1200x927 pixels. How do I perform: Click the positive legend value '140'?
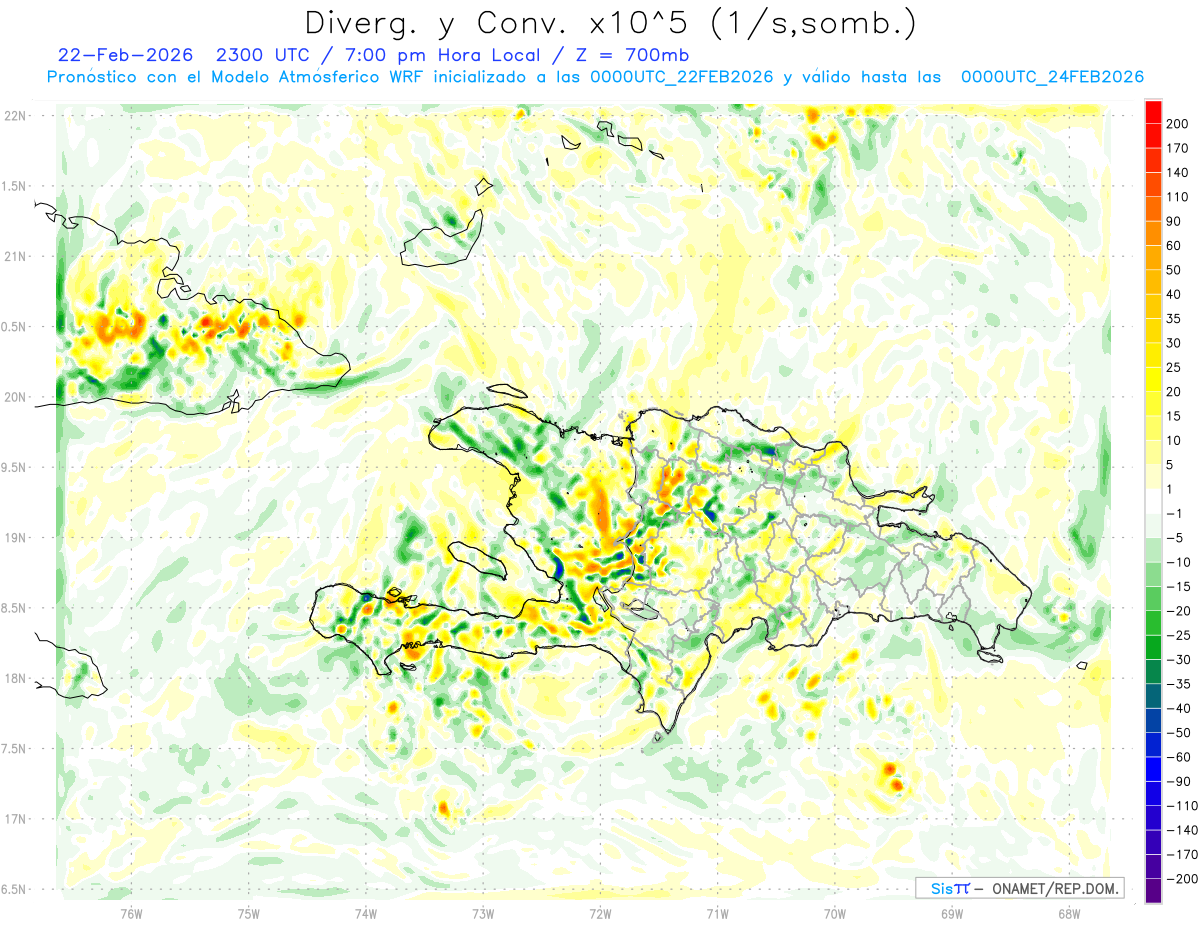(1178, 173)
